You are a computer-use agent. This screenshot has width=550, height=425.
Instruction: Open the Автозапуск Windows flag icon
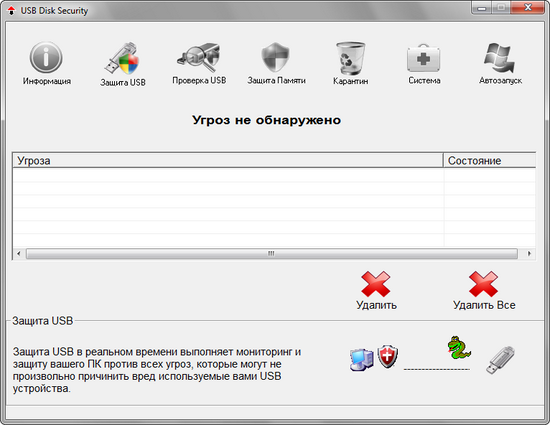pos(500,58)
